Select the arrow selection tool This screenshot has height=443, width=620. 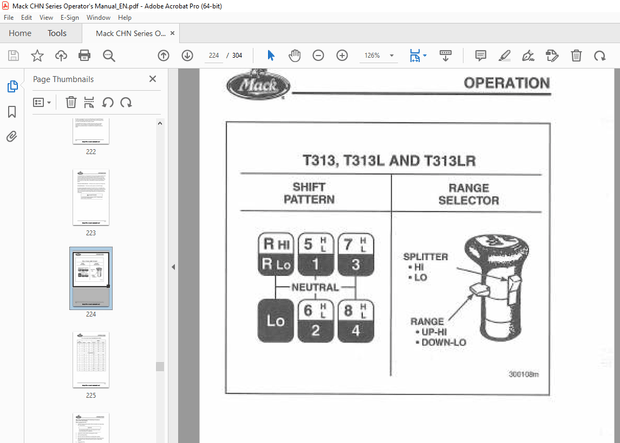(x=271, y=56)
